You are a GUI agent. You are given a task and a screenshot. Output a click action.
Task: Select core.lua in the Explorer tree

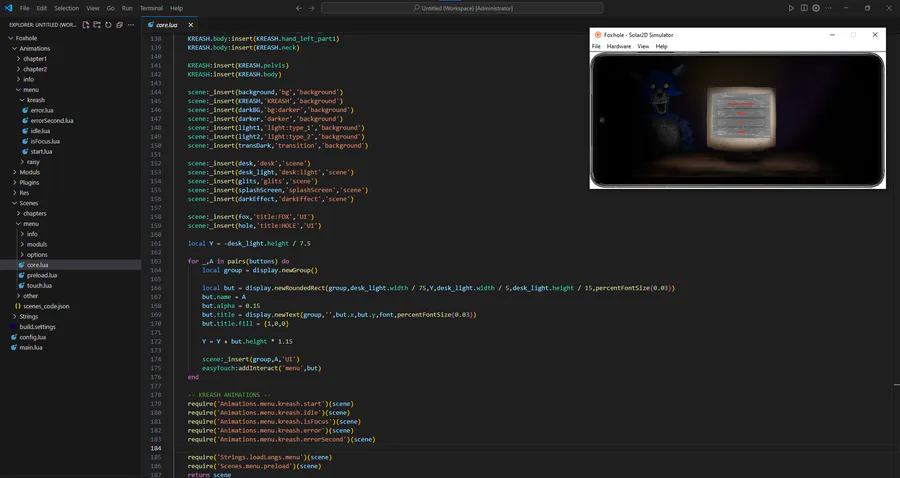pyautogui.click(x=37, y=265)
